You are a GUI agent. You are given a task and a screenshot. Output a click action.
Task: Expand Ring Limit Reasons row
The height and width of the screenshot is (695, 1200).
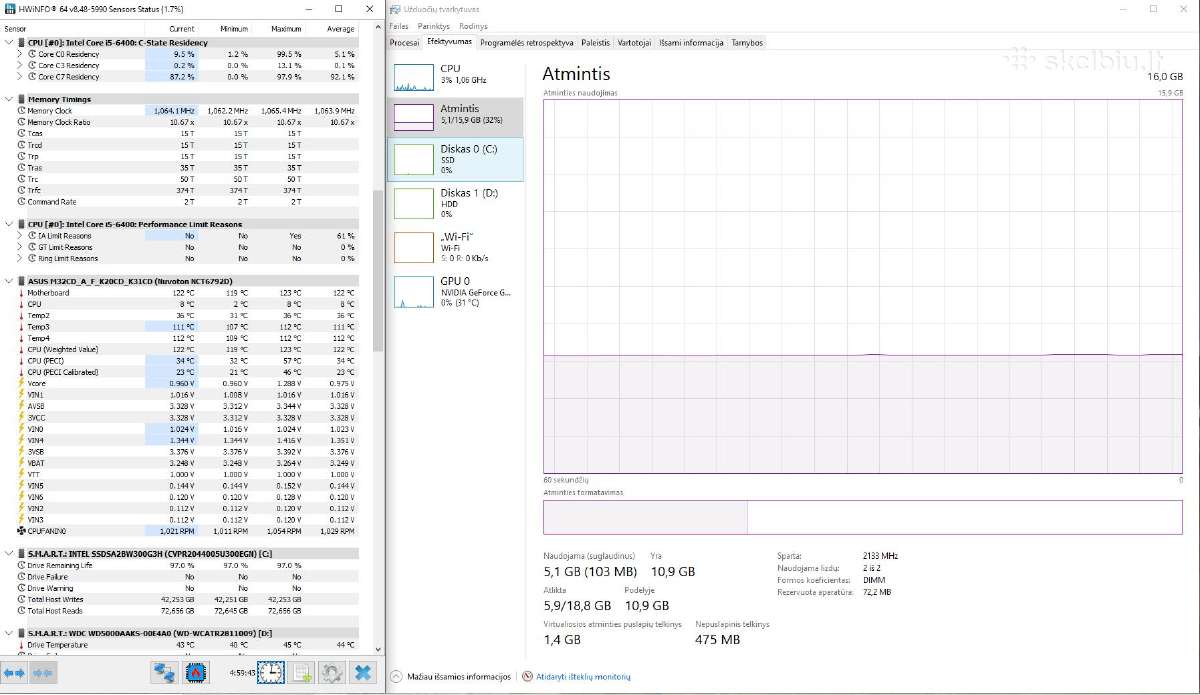[20, 258]
